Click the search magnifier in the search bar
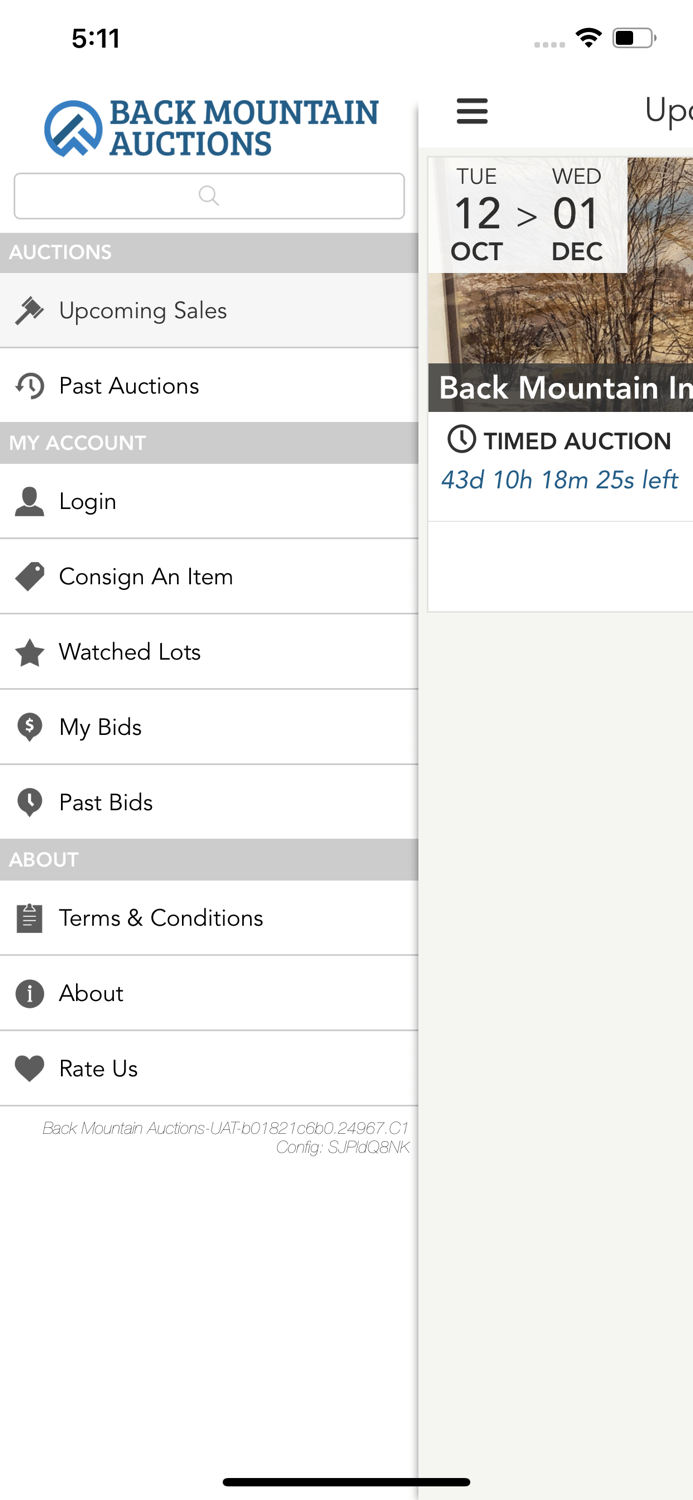693x1500 pixels. [209, 196]
